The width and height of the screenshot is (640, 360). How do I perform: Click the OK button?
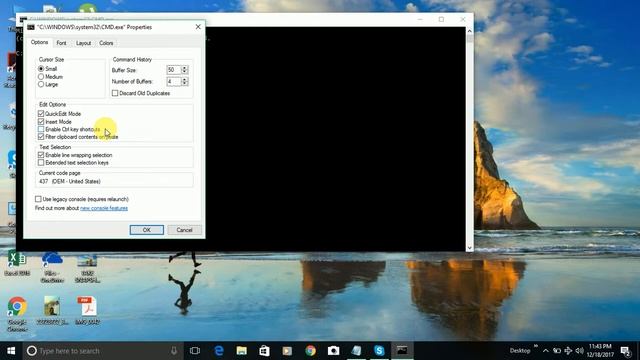[x=147, y=230]
